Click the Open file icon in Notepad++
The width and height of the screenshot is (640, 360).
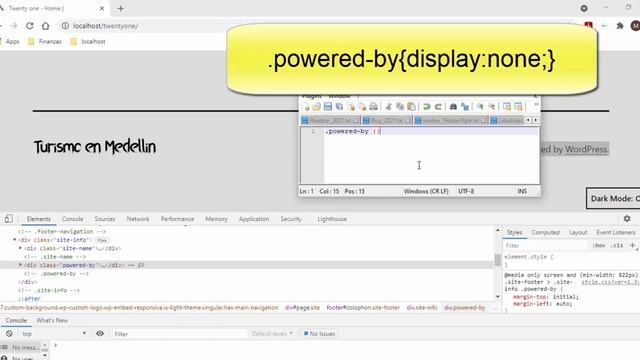316,107
